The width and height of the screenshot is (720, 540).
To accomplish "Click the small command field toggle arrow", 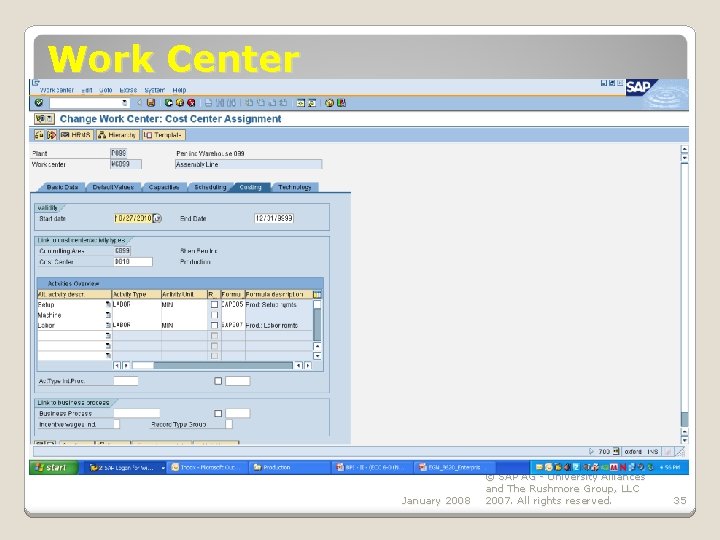I will point(139,103).
